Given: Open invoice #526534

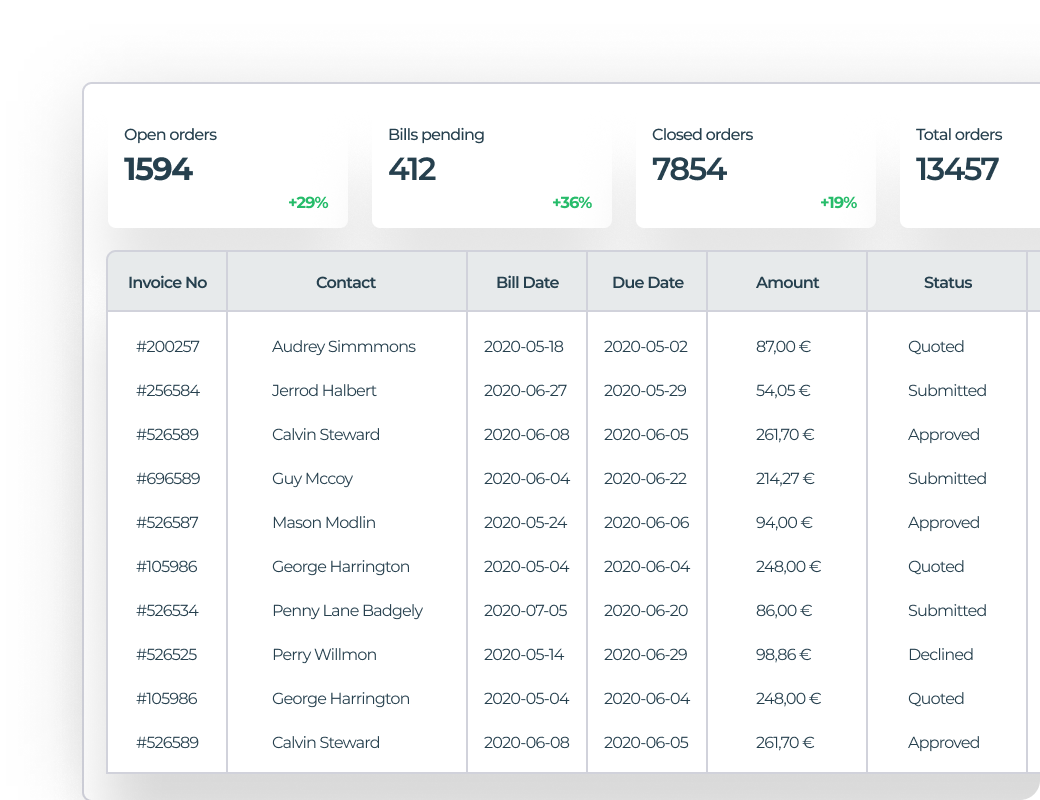Looking at the screenshot, I should (x=167, y=610).
